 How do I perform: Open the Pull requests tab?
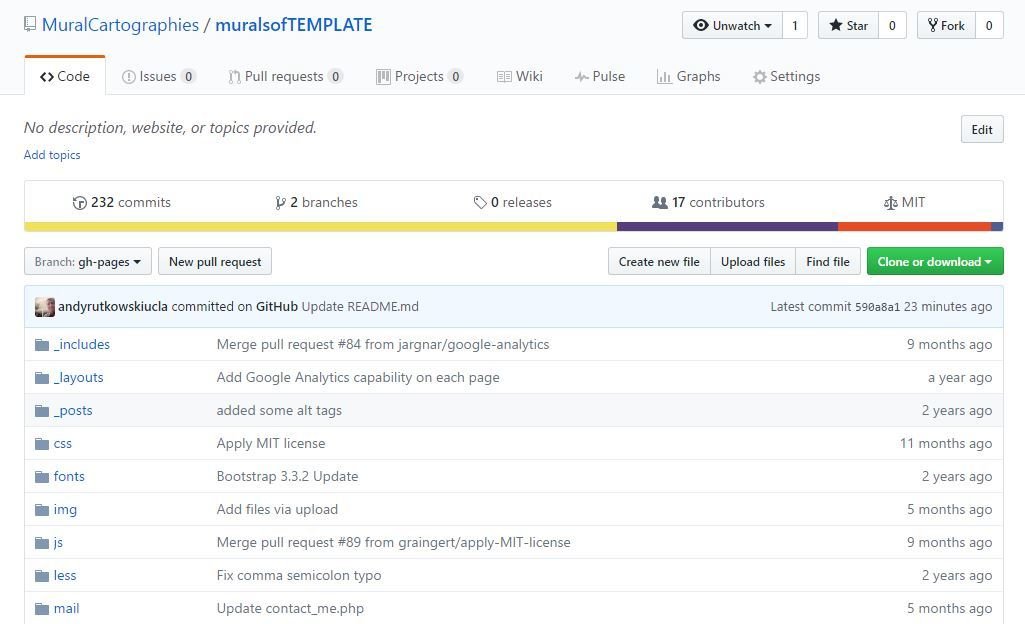click(x=286, y=76)
